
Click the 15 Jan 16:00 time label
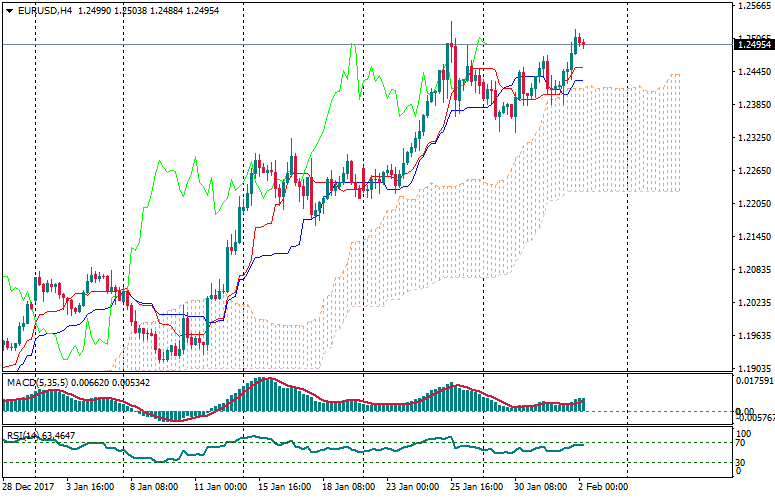tap(284, 487)
